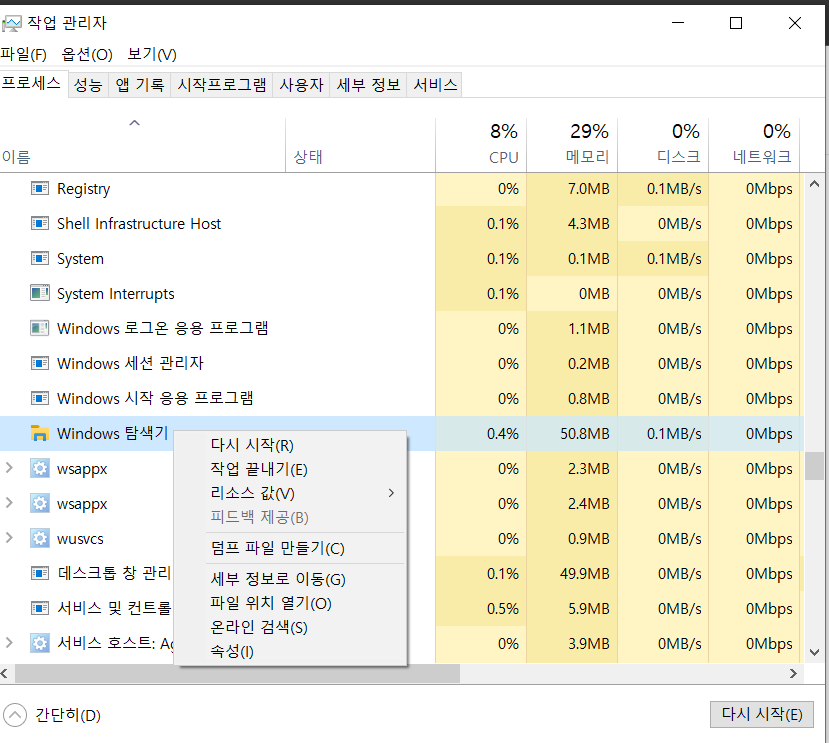Click the System process icon
The image size is (829, 743).
click(x=40, y=259)
